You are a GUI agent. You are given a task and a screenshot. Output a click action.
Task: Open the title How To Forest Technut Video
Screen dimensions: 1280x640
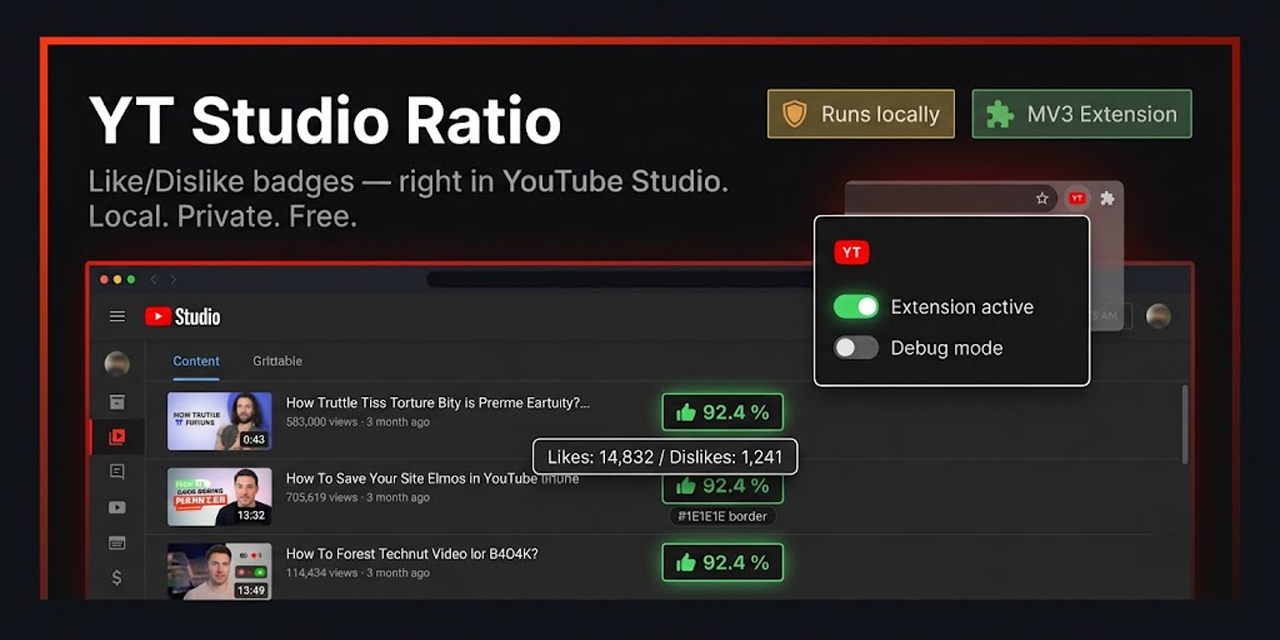[412, 554]
